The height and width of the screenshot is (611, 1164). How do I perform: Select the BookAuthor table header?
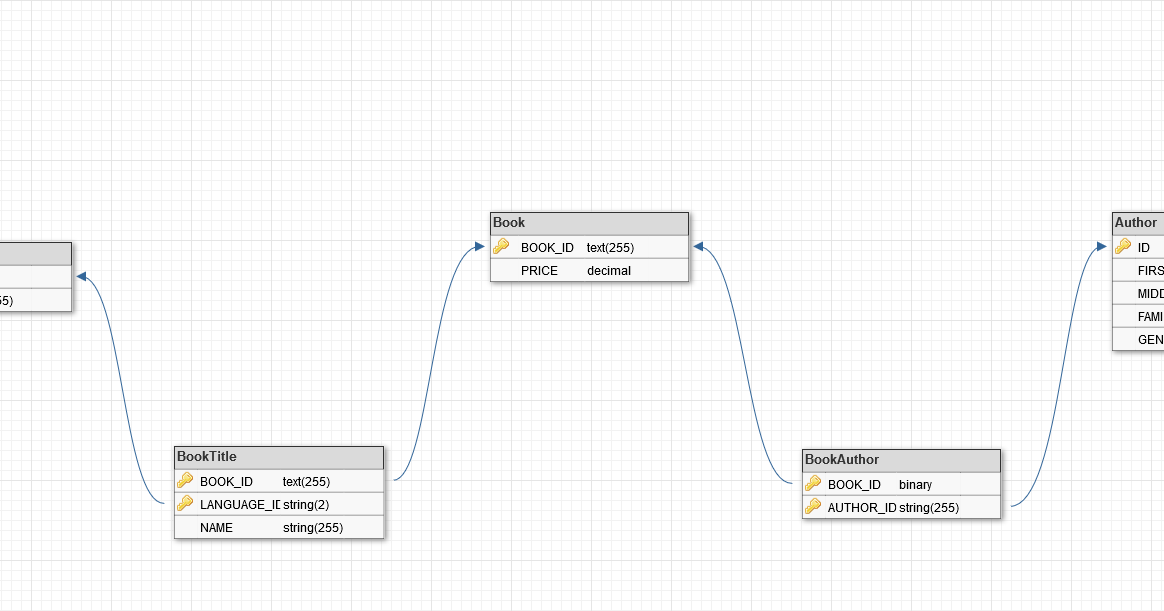coord(901,460)
